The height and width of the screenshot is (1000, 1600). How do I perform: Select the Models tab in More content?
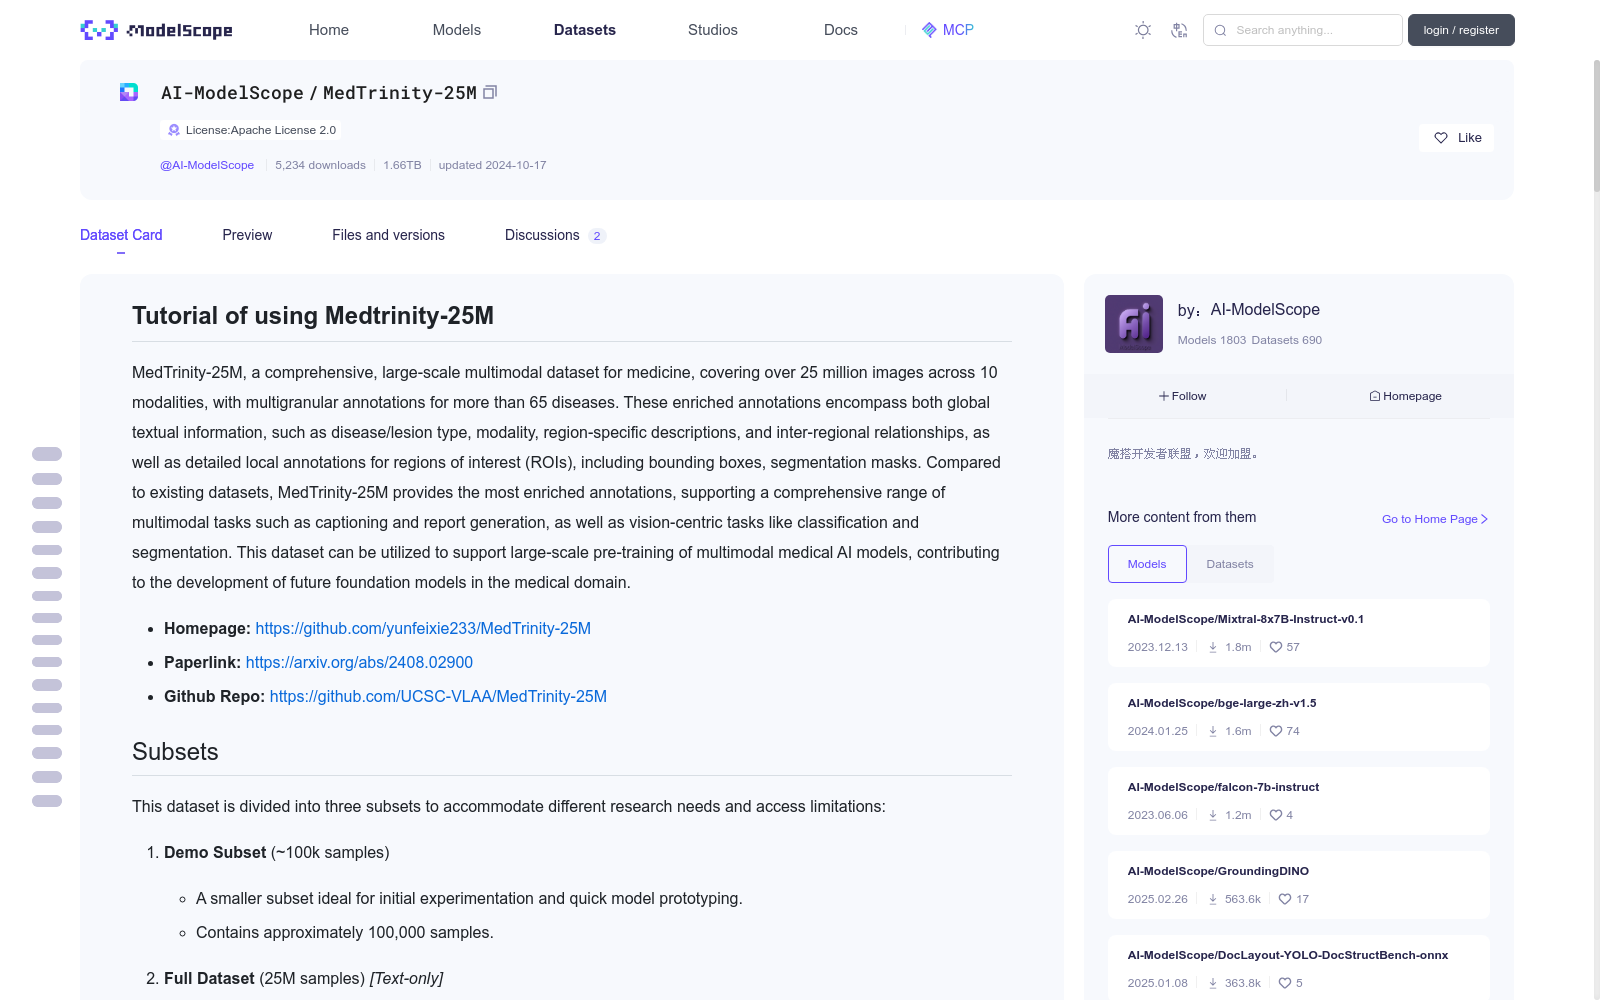coord(1147,564)
